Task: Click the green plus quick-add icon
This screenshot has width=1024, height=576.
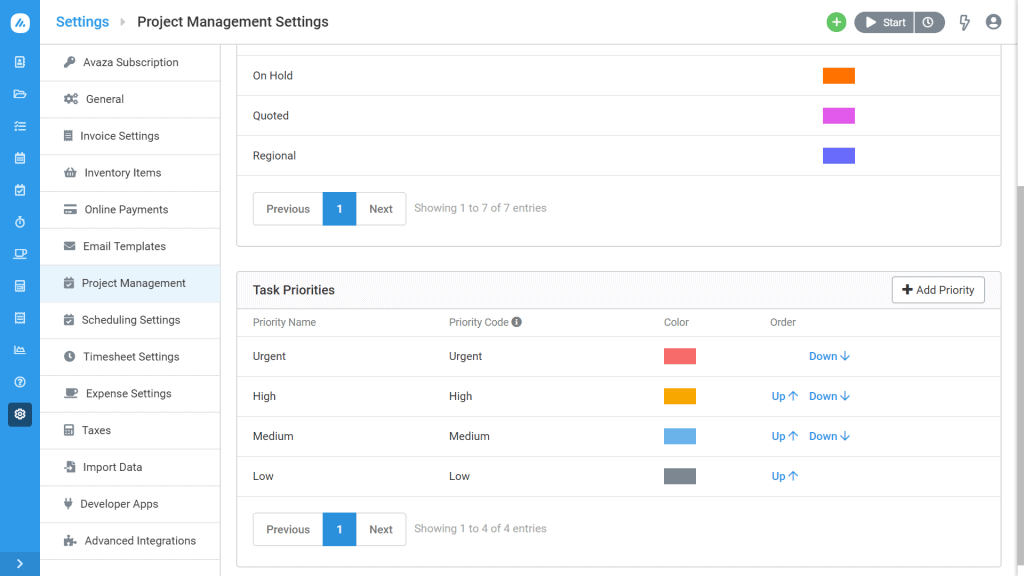Action: tap(836, 22)
